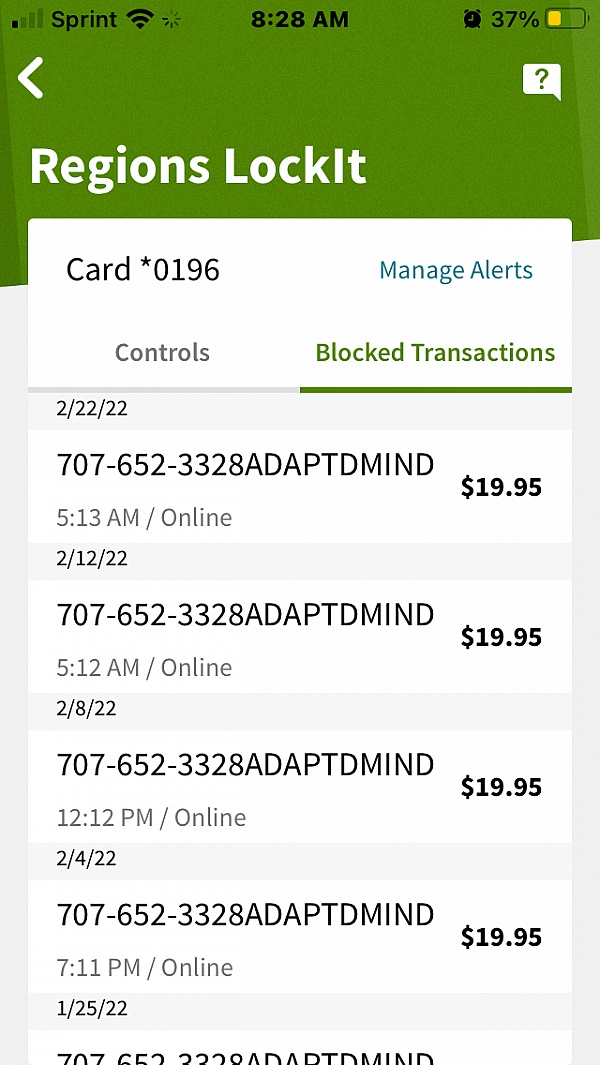Open blocked transaction at 5:12 AM
The image size is (600, 1065).
pyautogui.click(x=299, y=638)
